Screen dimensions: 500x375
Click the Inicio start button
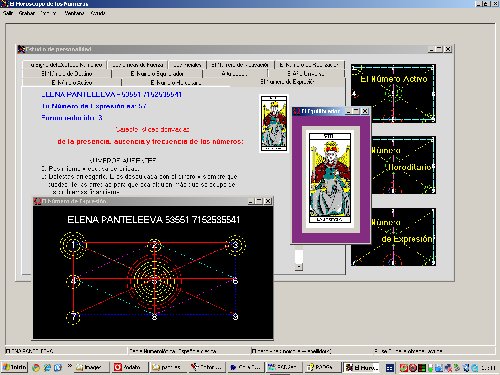[x=14, y=367]
